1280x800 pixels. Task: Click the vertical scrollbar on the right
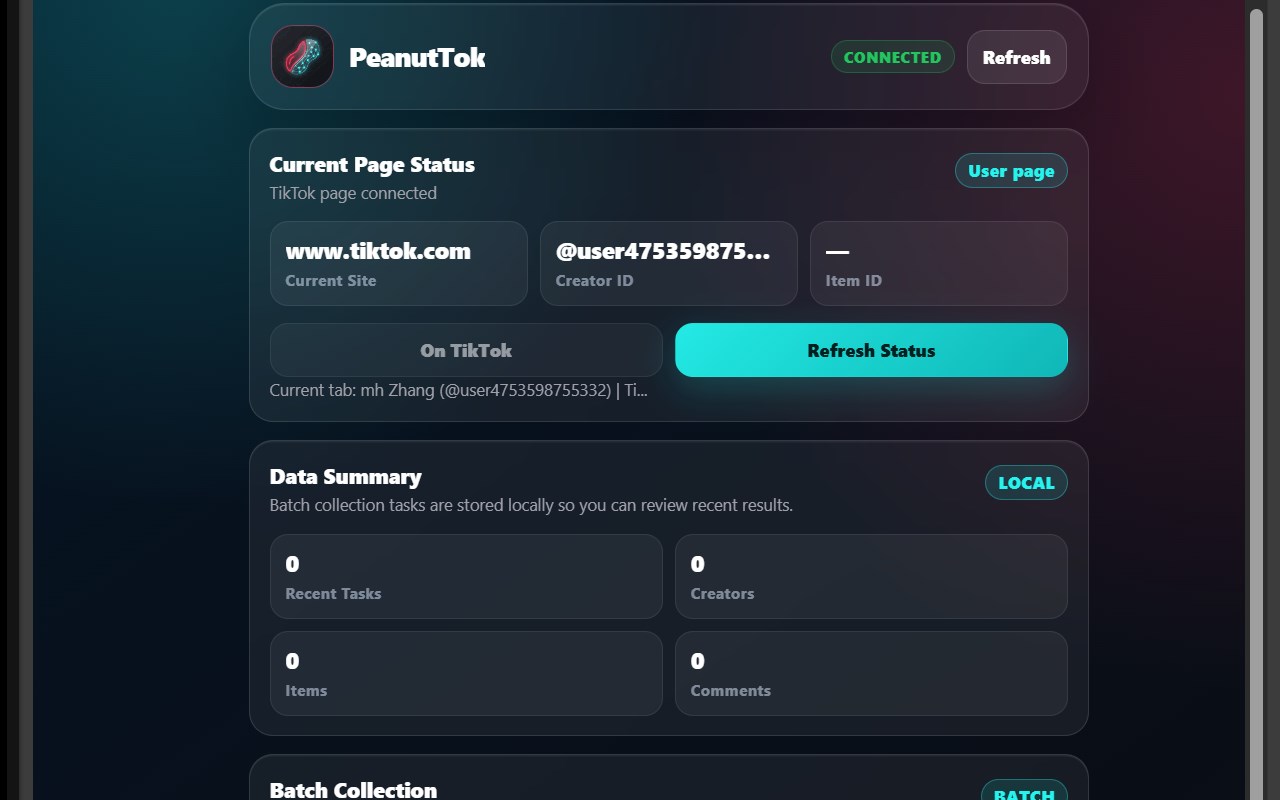pos(1257,400)
